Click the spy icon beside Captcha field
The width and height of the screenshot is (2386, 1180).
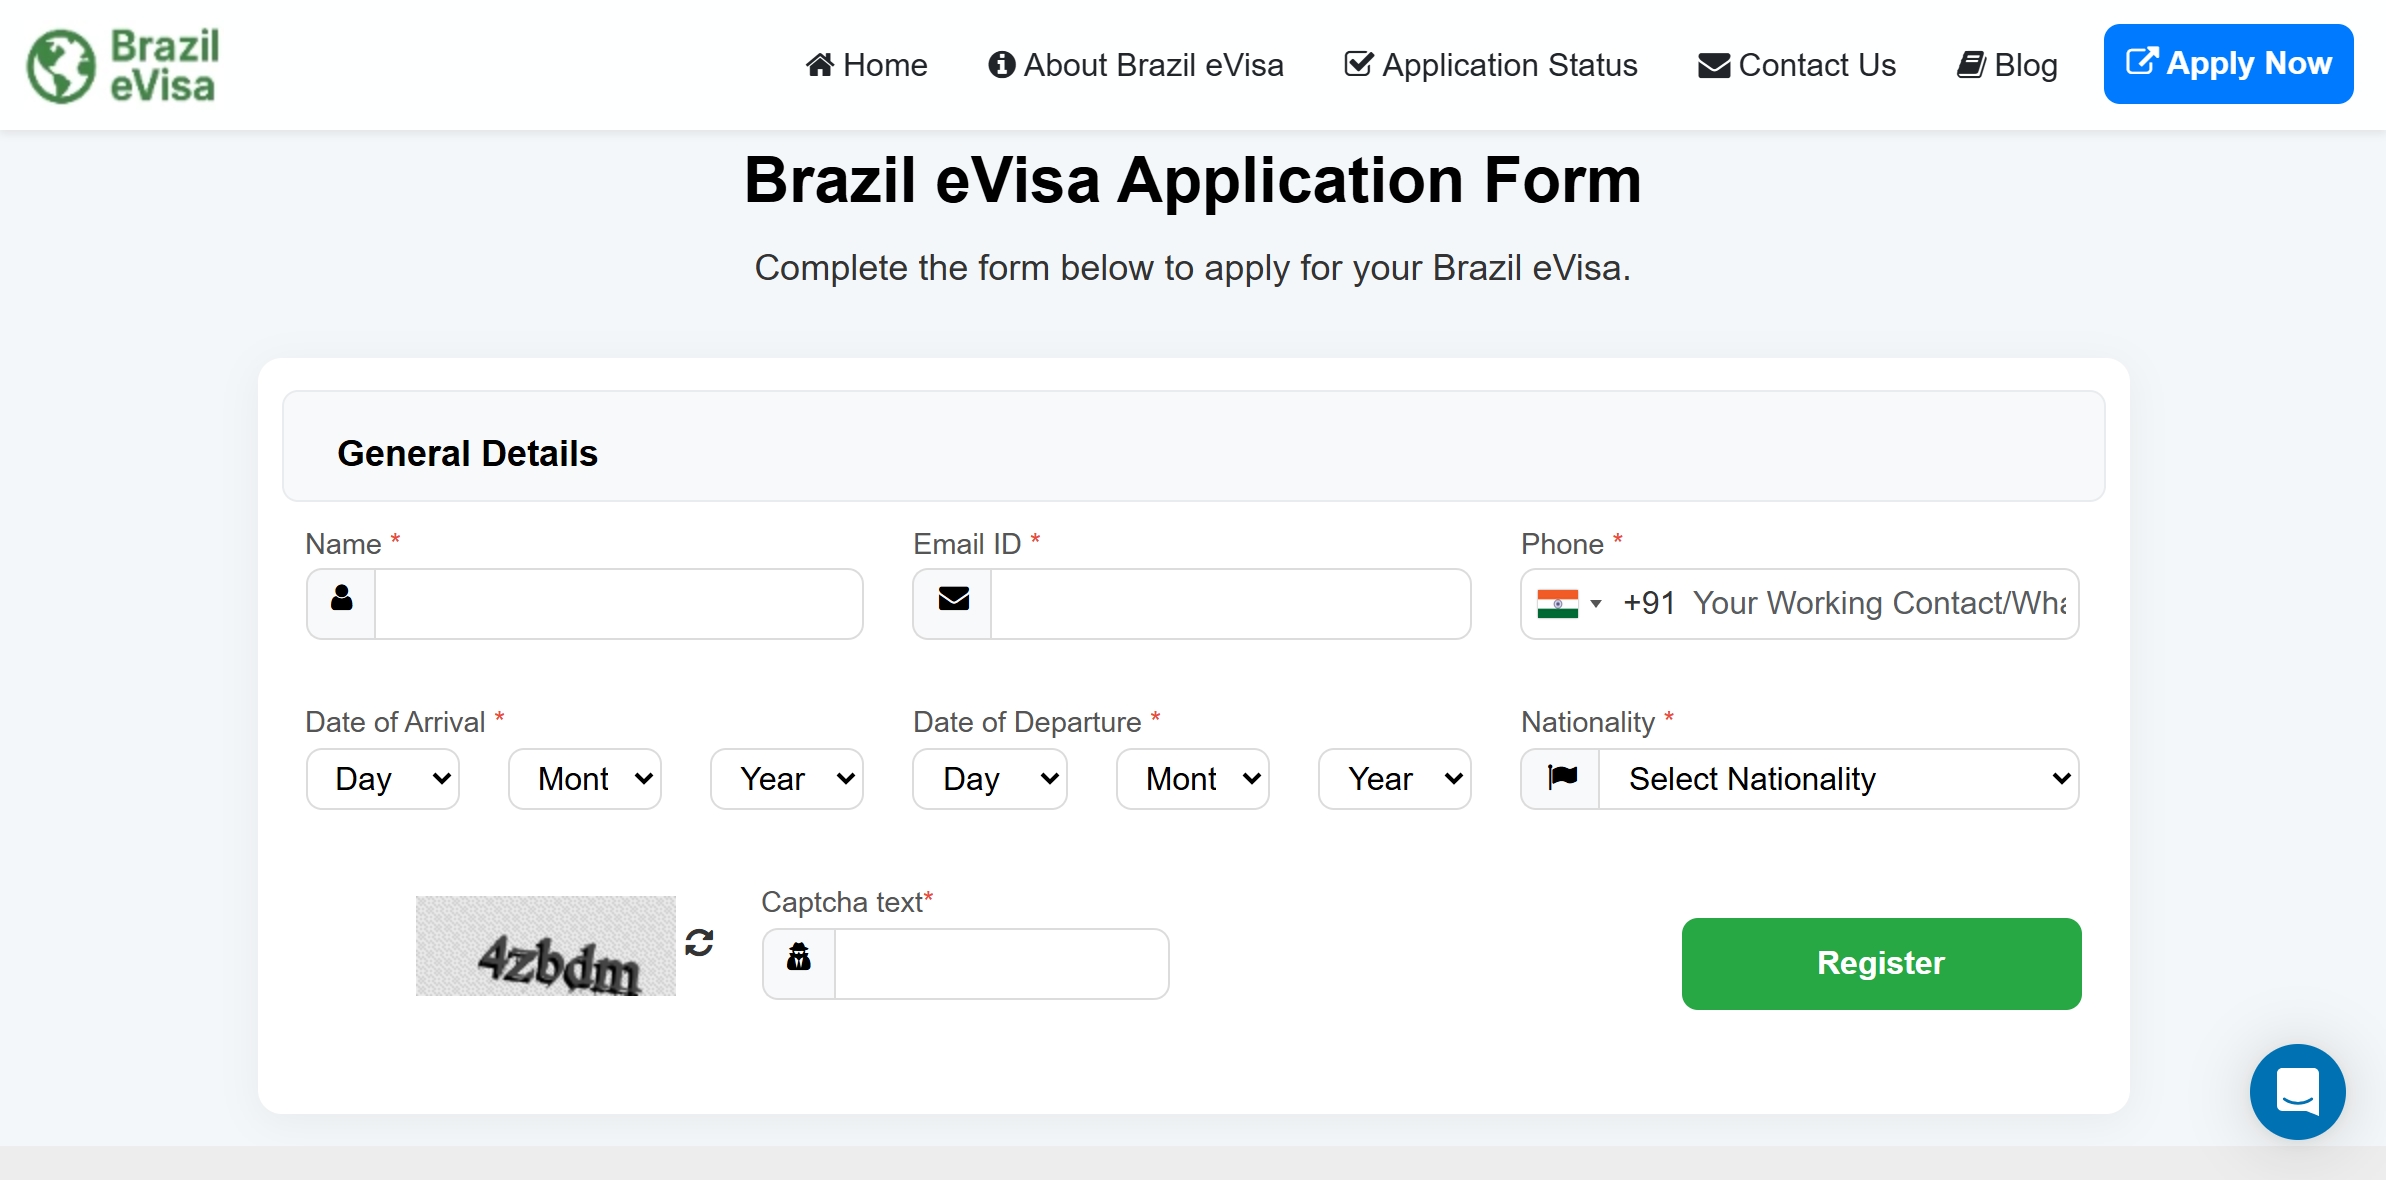coord(799,959)
